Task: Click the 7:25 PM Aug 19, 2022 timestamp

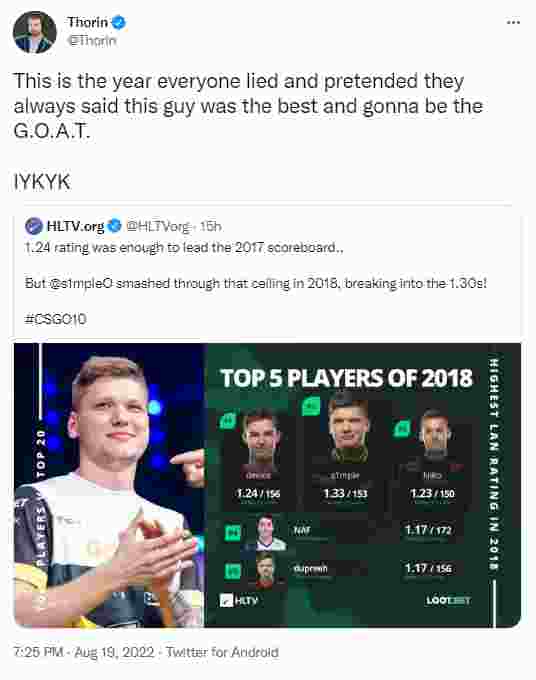Action: point(84,652)
